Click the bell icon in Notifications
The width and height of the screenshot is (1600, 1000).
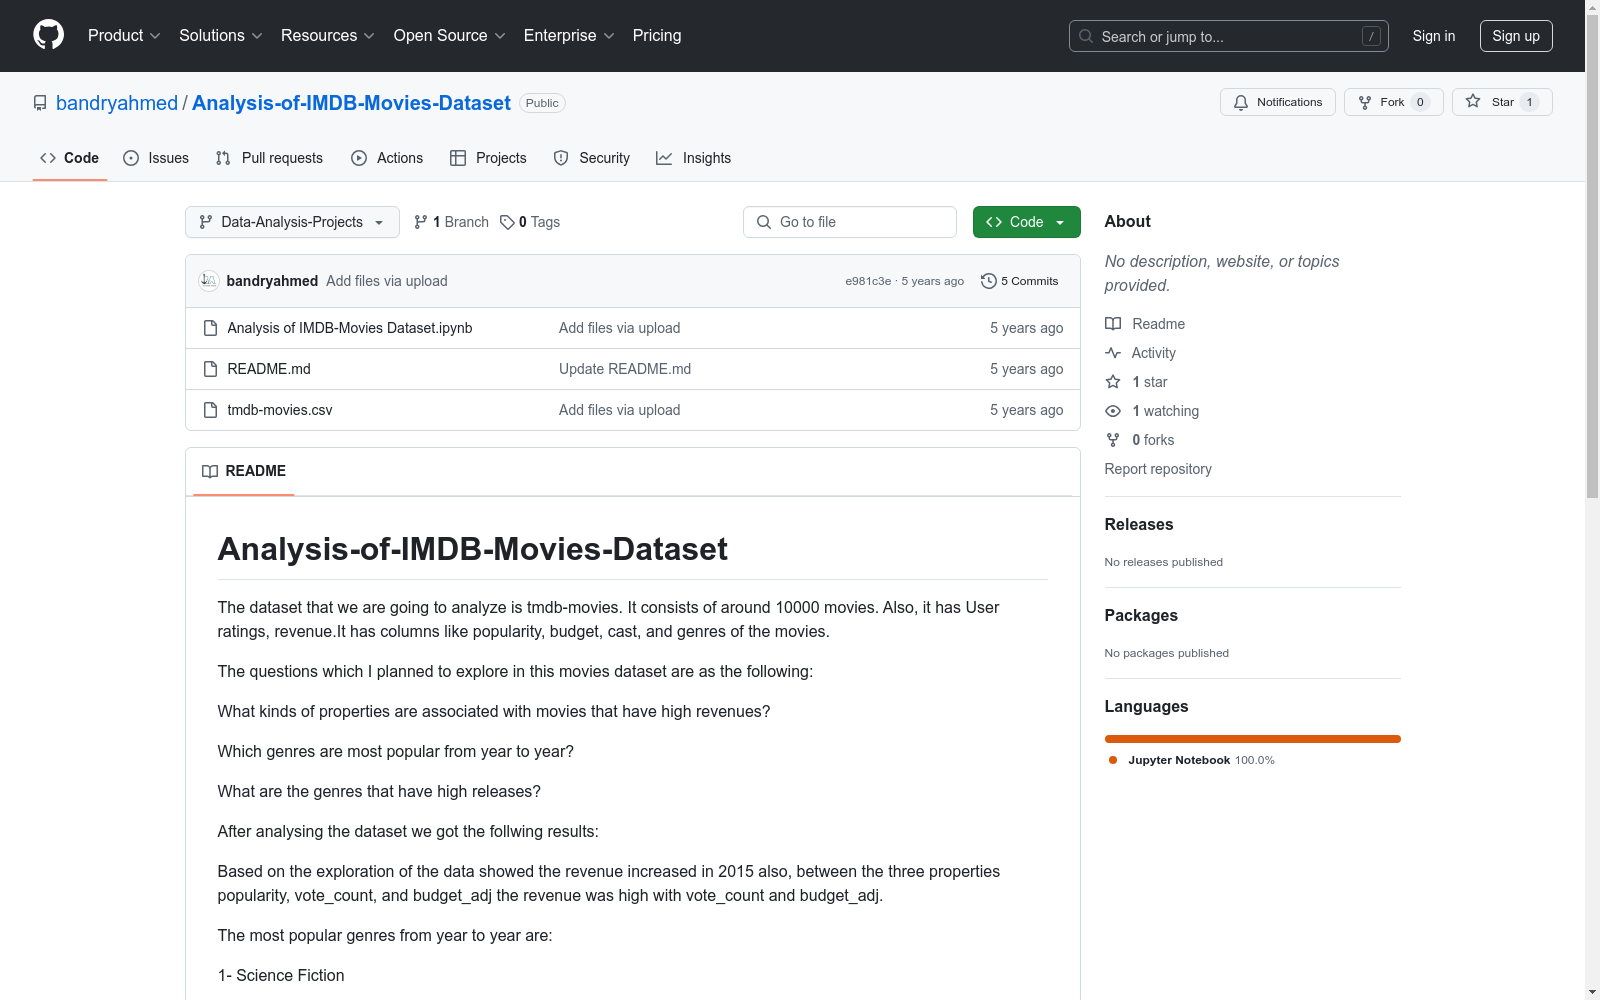pos(1241,102)
